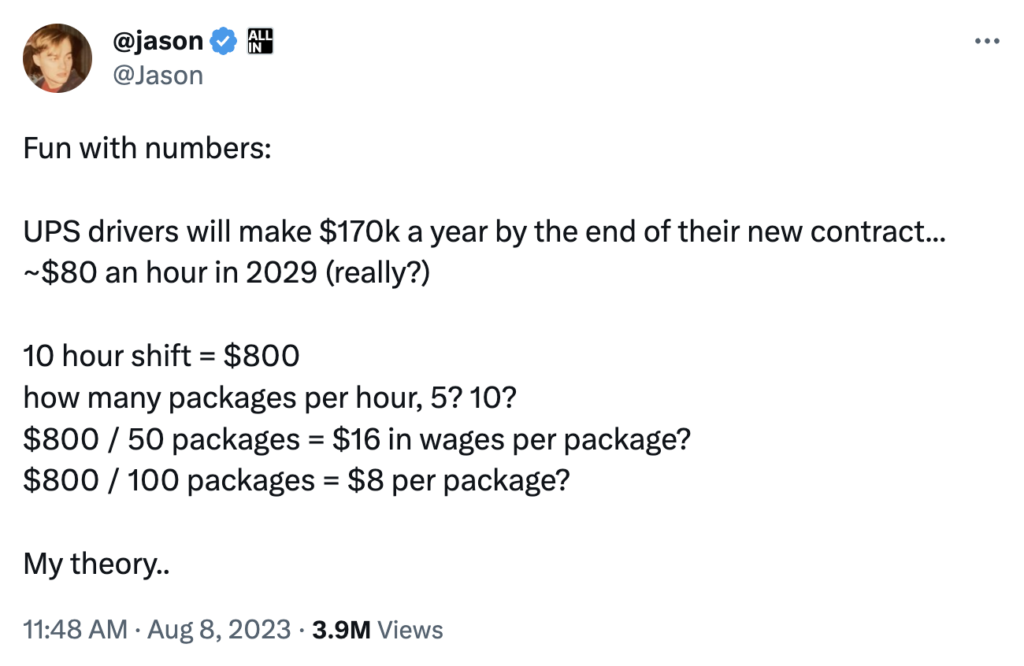1024x666 pixels.
Task: Click the "$800 / 100 packages" line
Action: (x=296, y=481)
